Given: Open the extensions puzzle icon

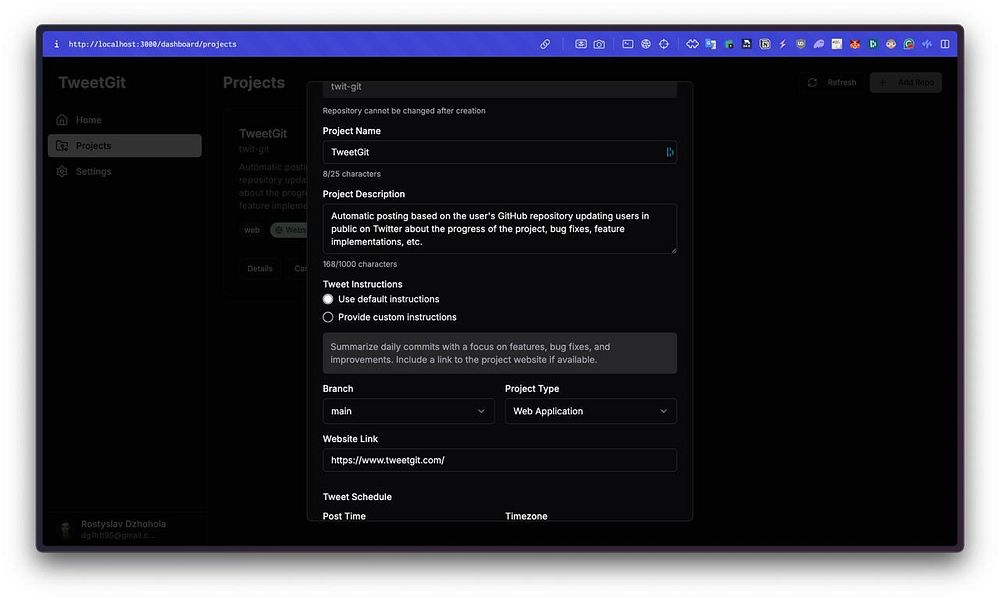Looking at the screenshot, I should 692,44.
